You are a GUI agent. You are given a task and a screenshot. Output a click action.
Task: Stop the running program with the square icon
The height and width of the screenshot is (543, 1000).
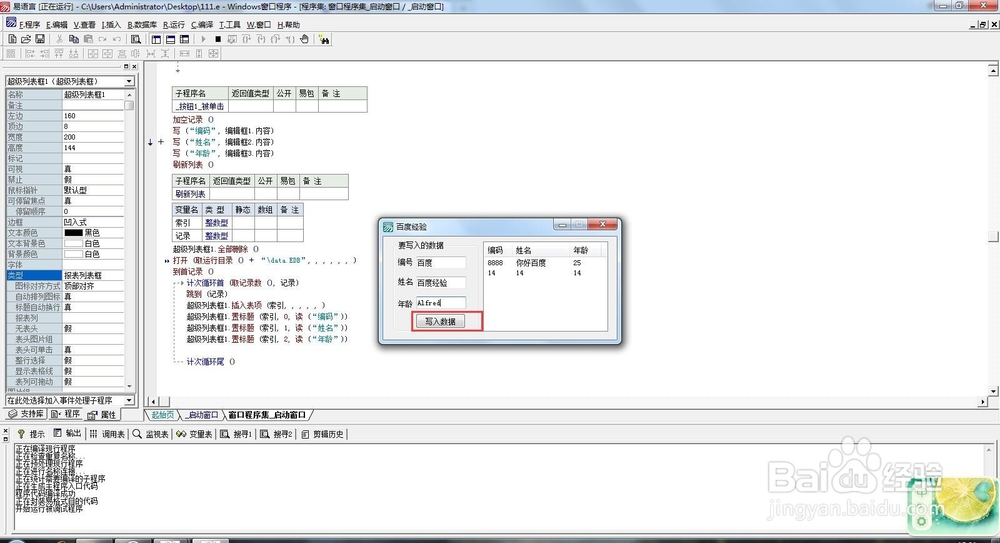click(x=218, y=39)
